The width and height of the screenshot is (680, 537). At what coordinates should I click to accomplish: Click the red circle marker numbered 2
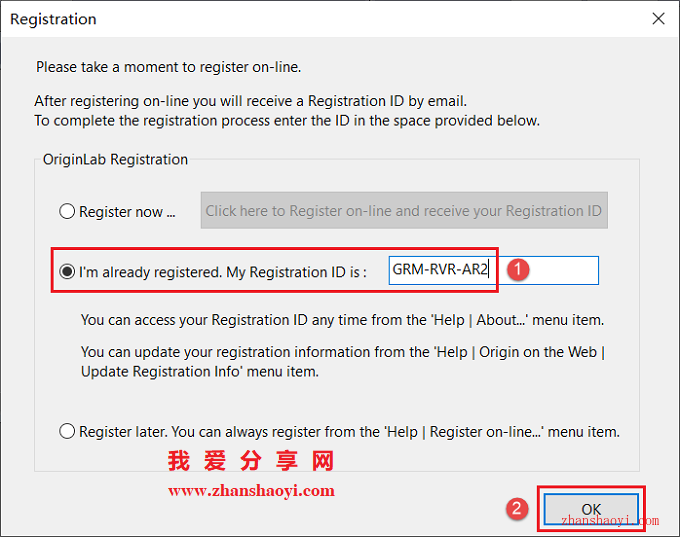517,508
